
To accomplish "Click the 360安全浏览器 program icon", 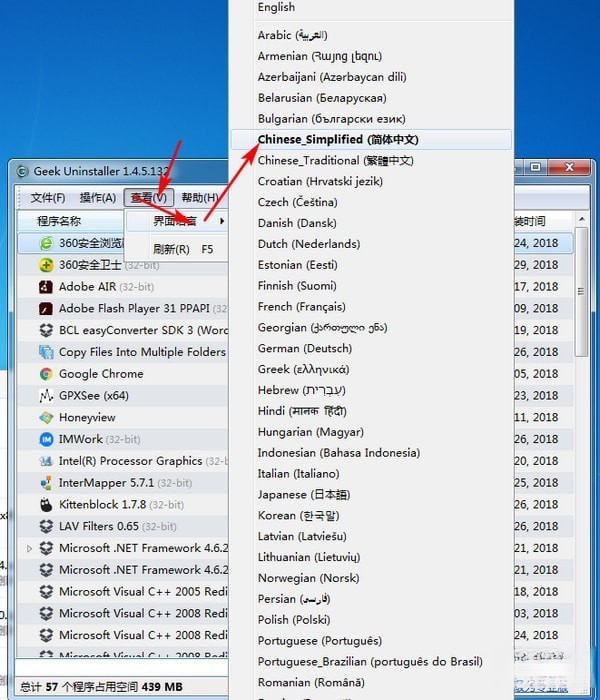I will 46,243.
